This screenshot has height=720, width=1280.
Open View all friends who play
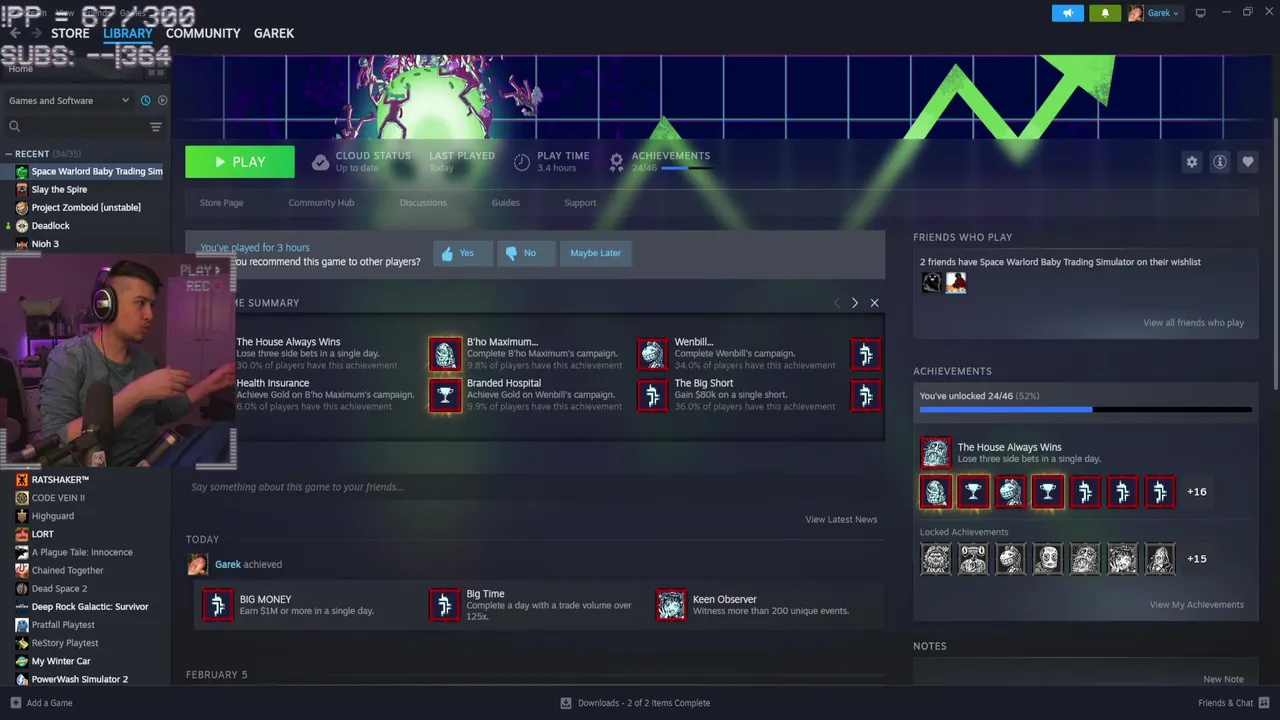[1193, 323]
